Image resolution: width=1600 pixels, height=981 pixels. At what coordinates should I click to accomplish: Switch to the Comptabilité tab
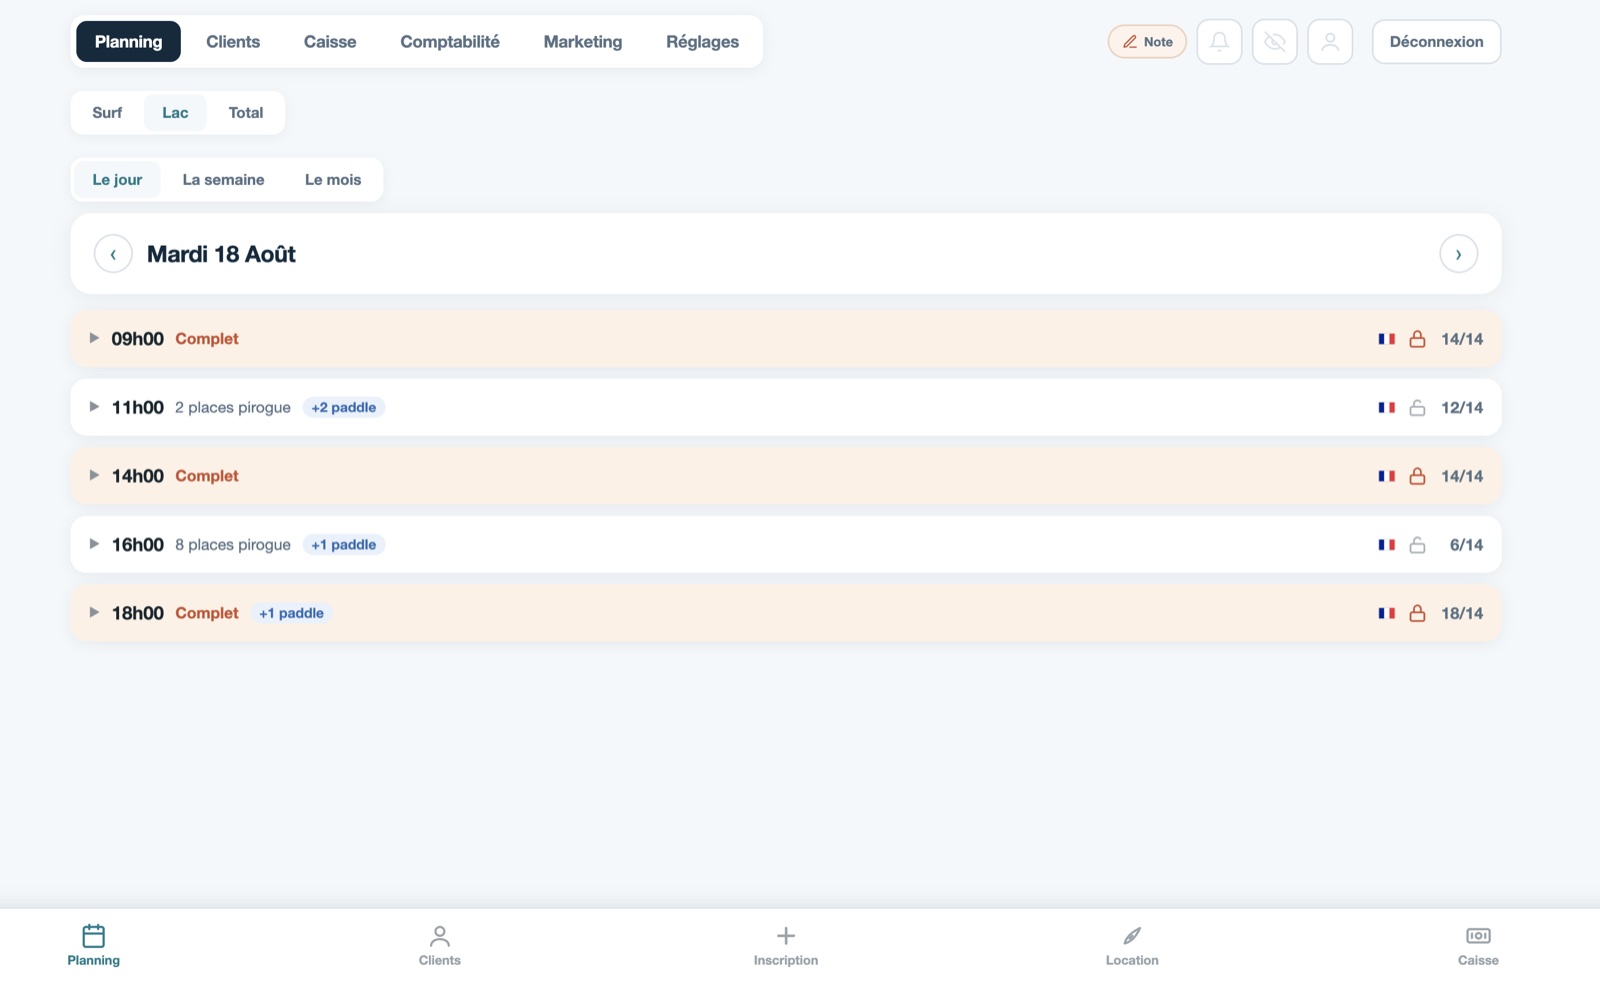click(450, 42)
